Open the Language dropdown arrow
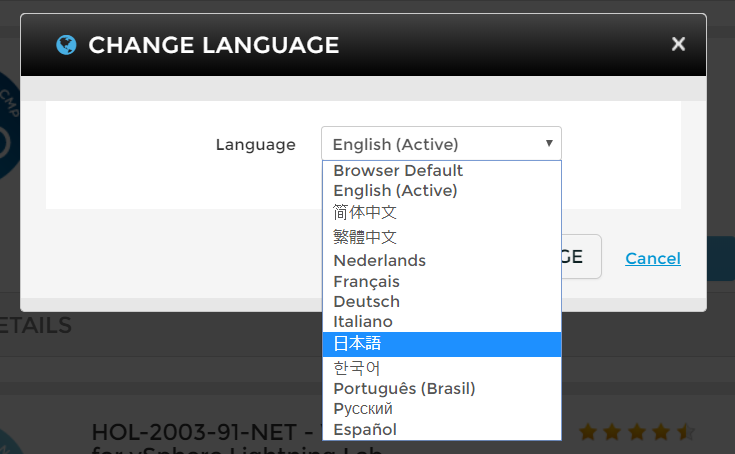The width and height of the screenshot is (735, 454). (x=549, y=143)
